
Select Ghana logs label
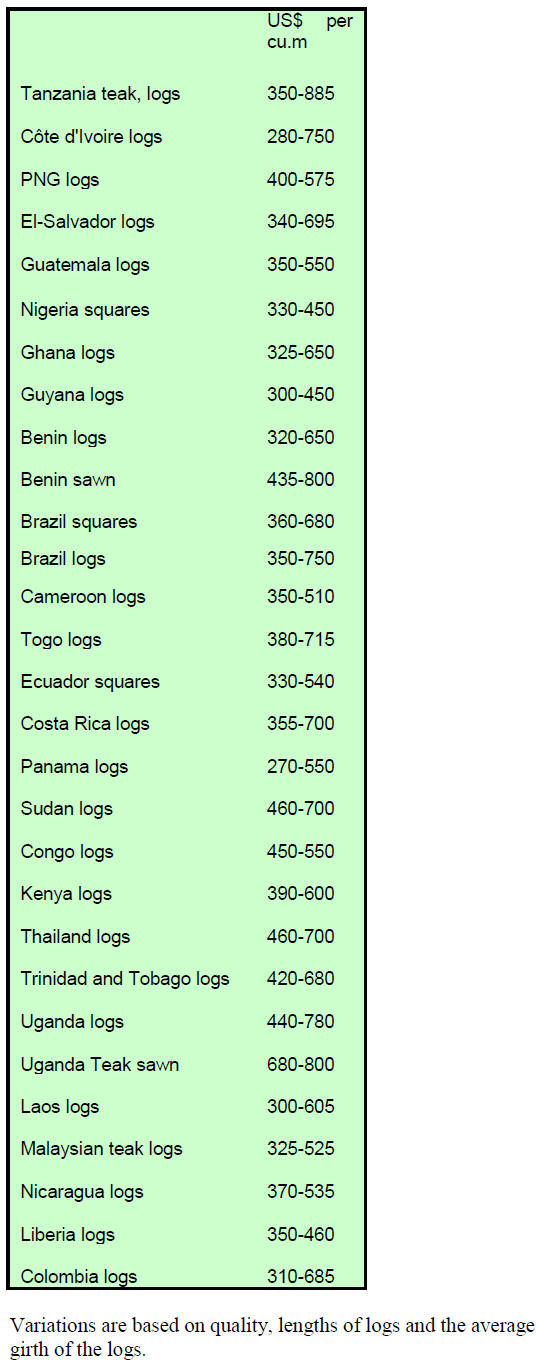tap(68, 353)
